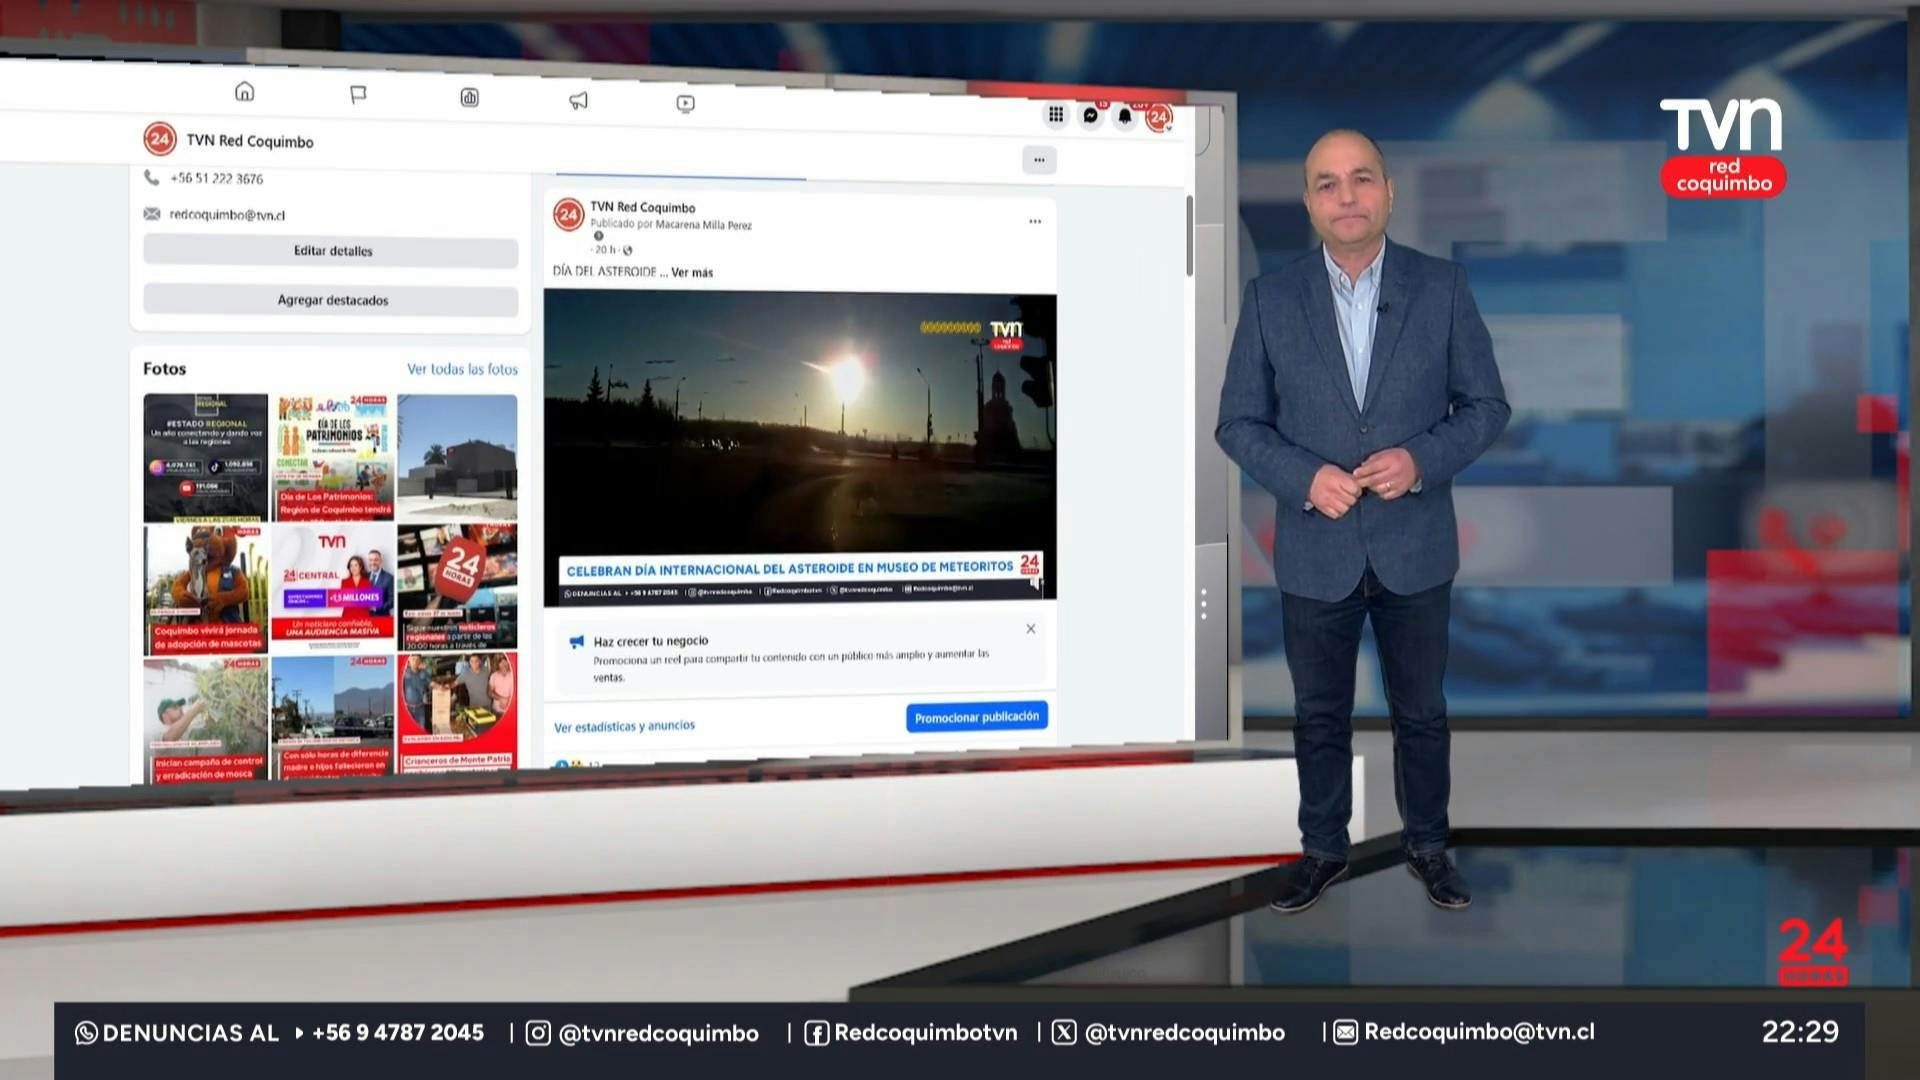Image resolution: width=1920 pixels, height=1080 pixels.
Task: Open the Pages flag icon
Action: [x=358, y=94]
